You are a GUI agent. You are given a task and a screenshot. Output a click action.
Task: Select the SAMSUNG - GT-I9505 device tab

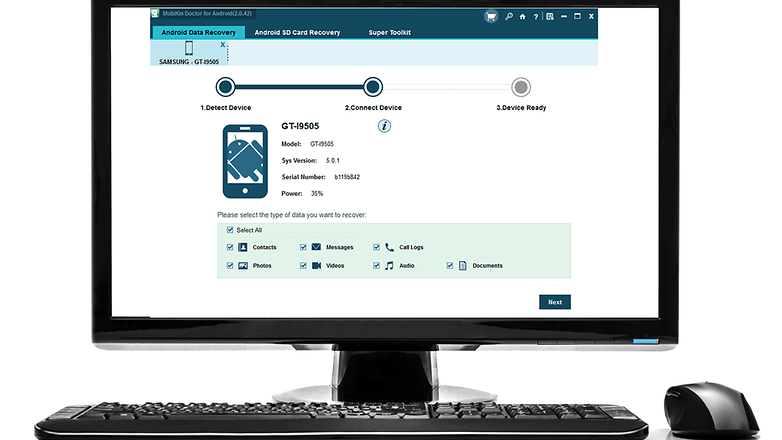(189, 53)
